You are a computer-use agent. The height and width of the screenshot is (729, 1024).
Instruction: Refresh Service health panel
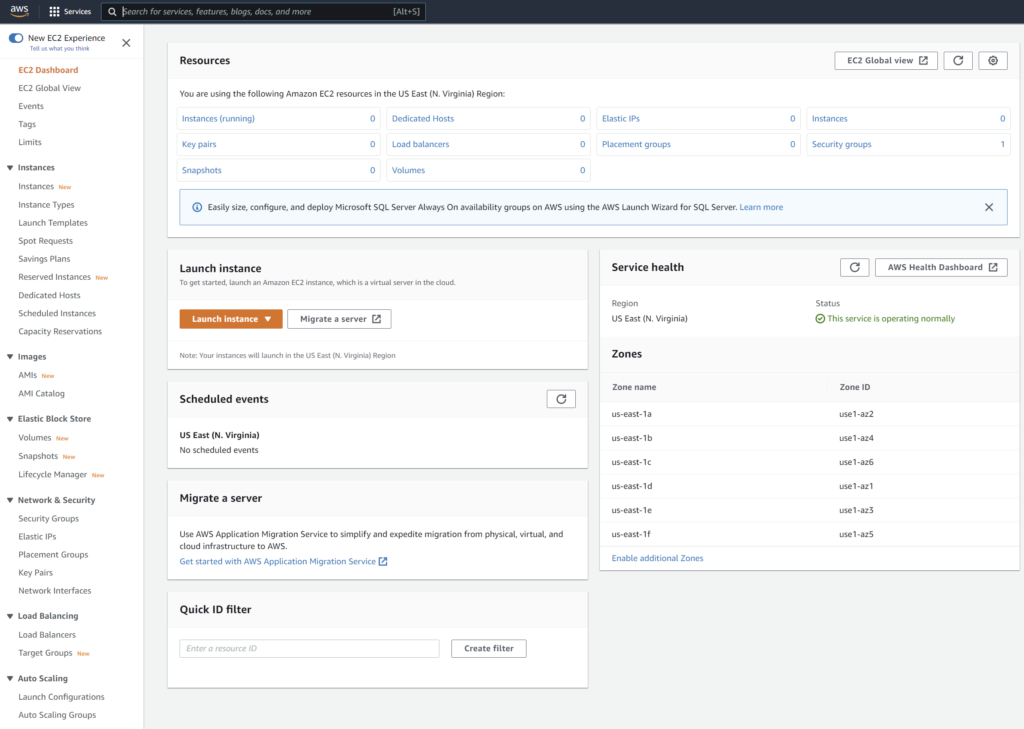[x=854, y=267]
